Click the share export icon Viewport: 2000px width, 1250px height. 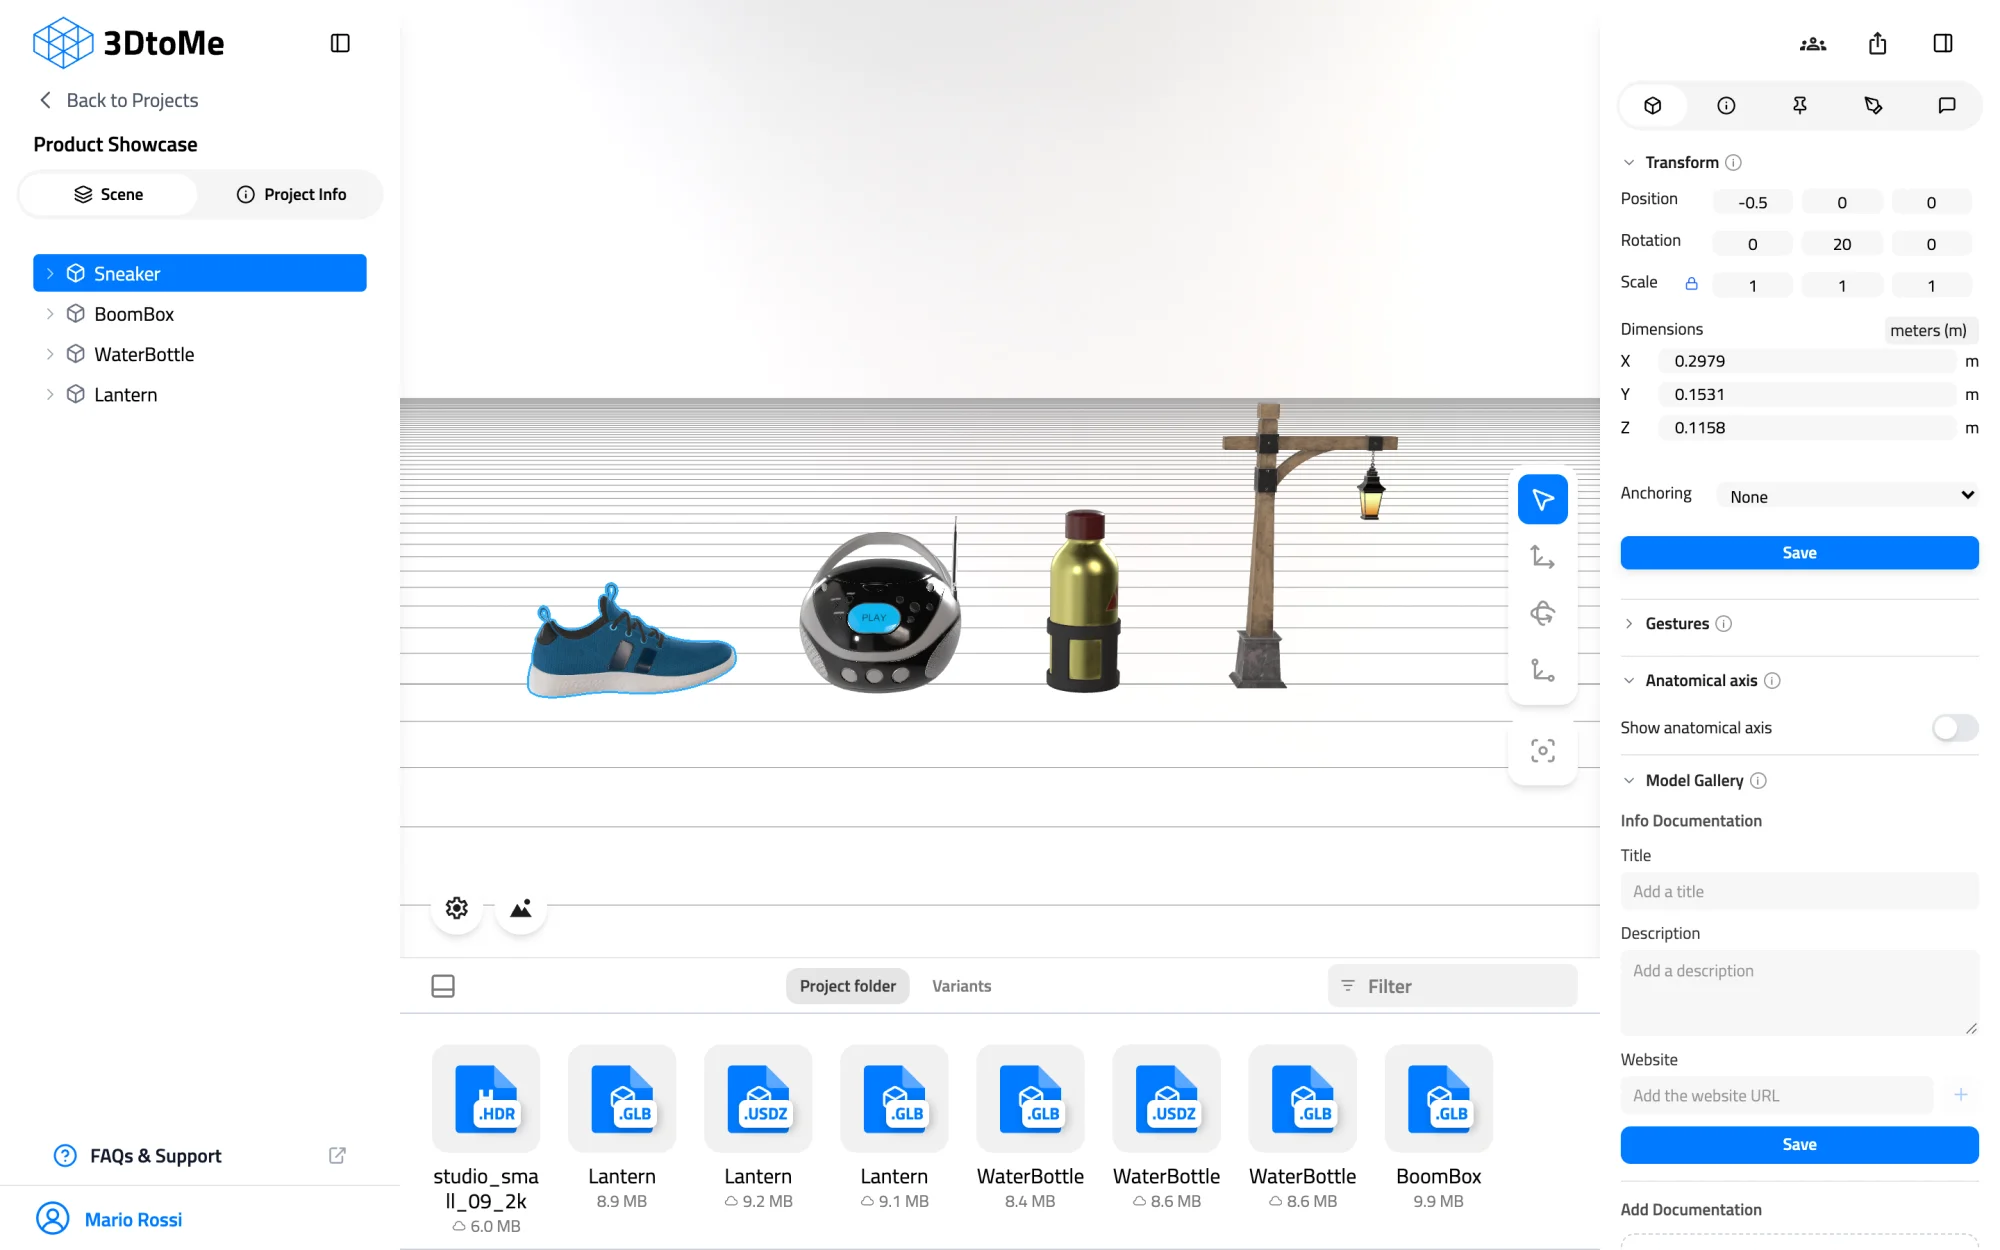[1878, 43]
